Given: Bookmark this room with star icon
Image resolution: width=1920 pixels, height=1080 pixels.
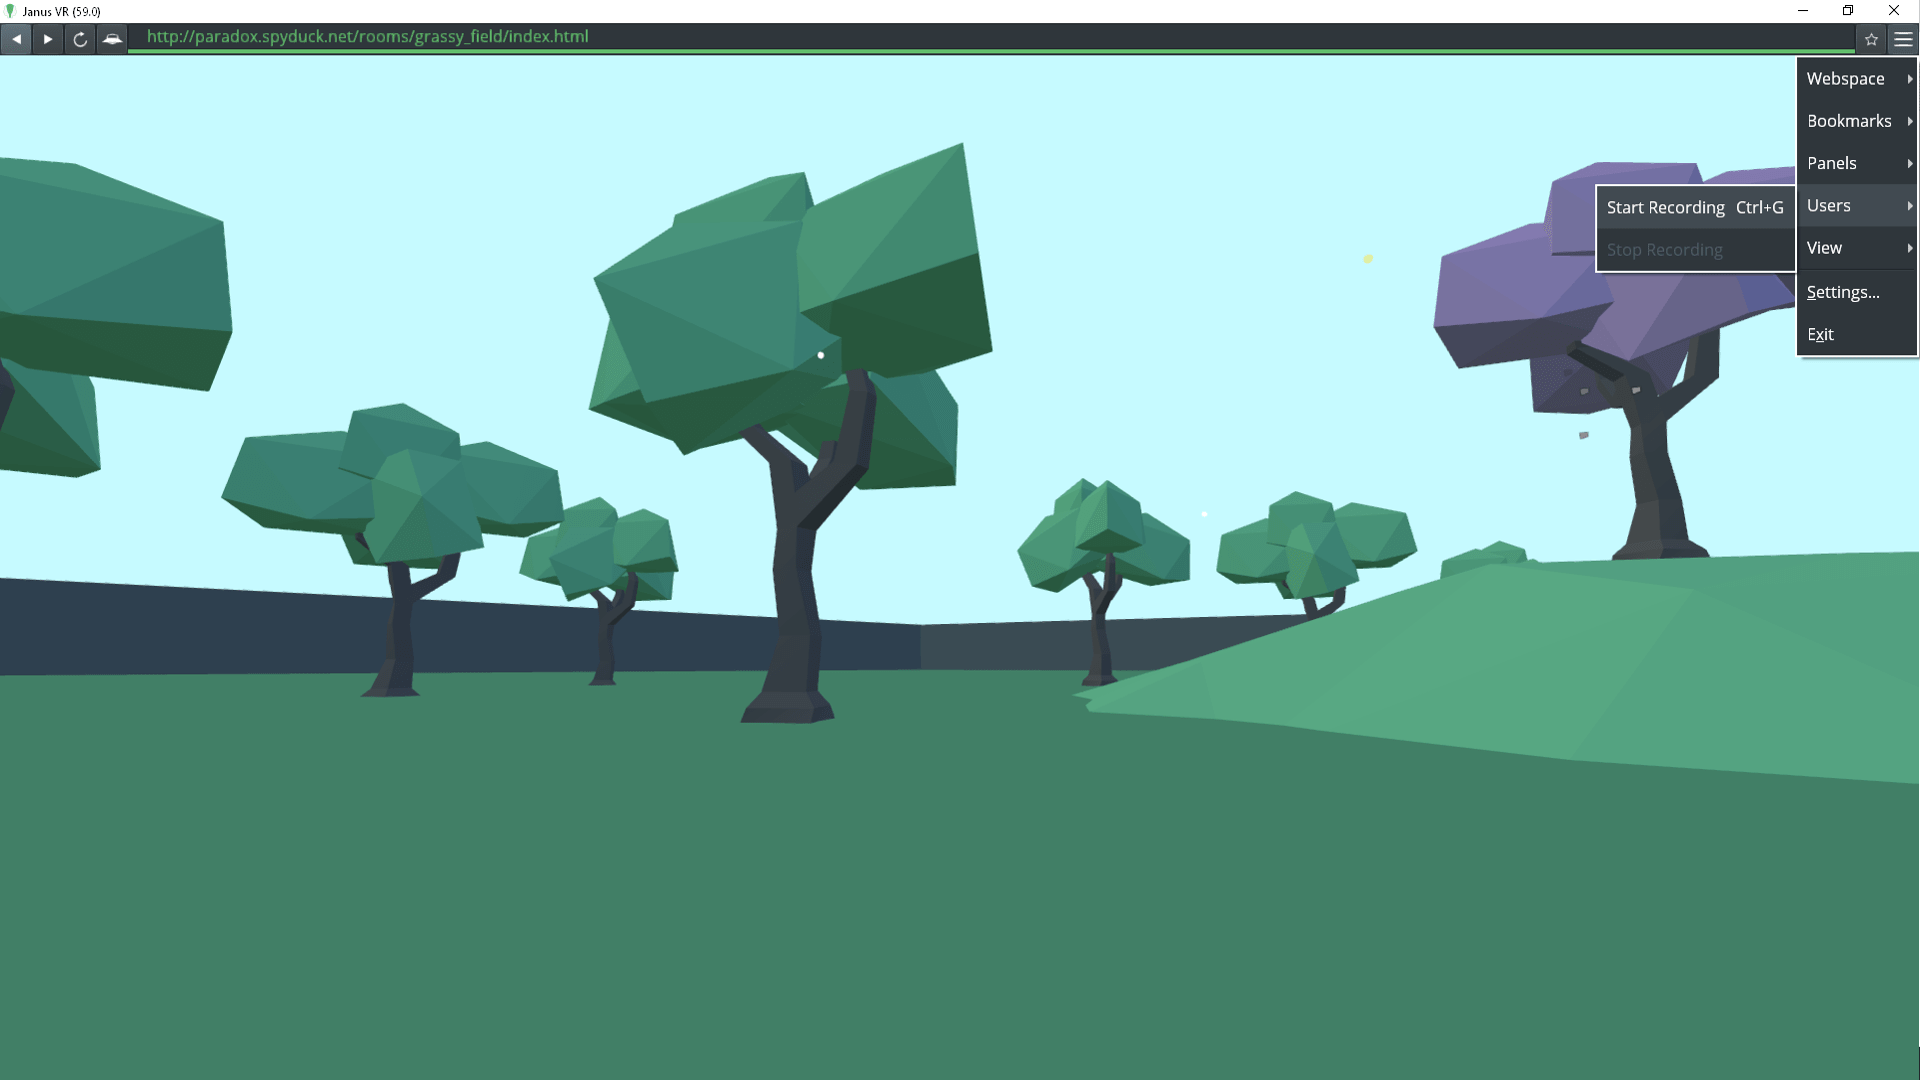Looking at the screenshot, I should 1871,39.
